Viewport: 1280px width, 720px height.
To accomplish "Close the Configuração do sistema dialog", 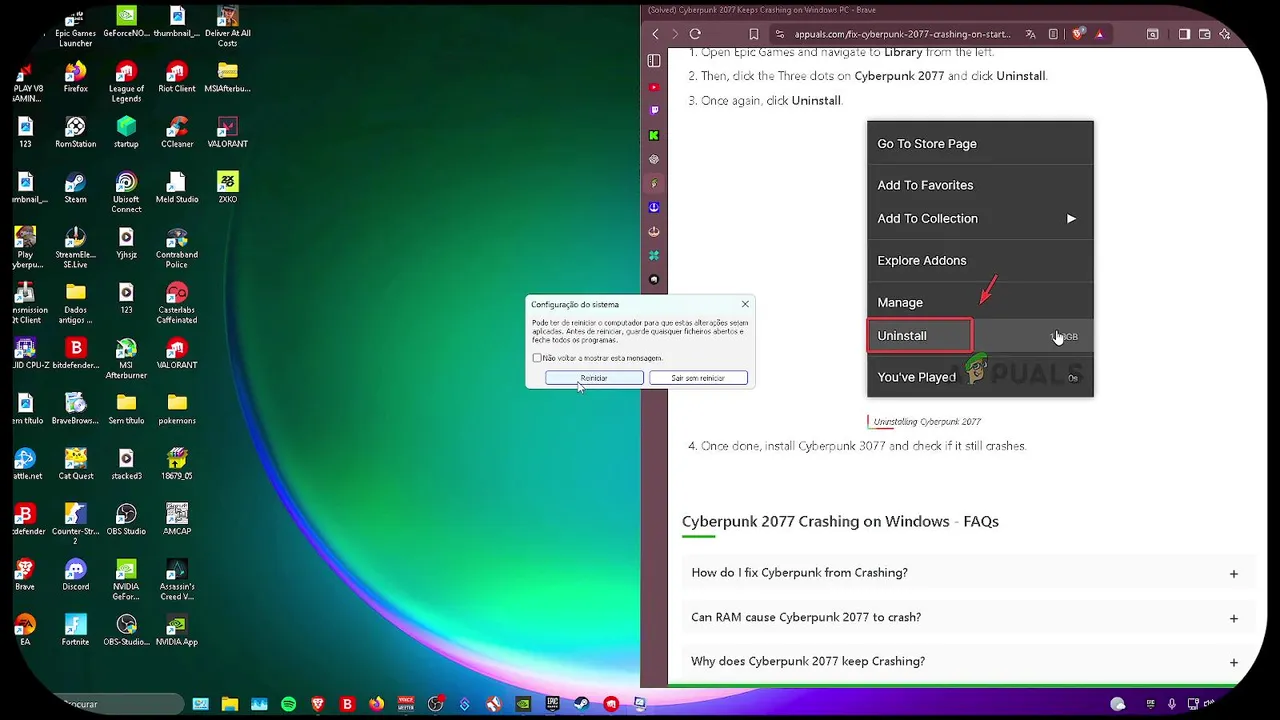I will (745, 304).
